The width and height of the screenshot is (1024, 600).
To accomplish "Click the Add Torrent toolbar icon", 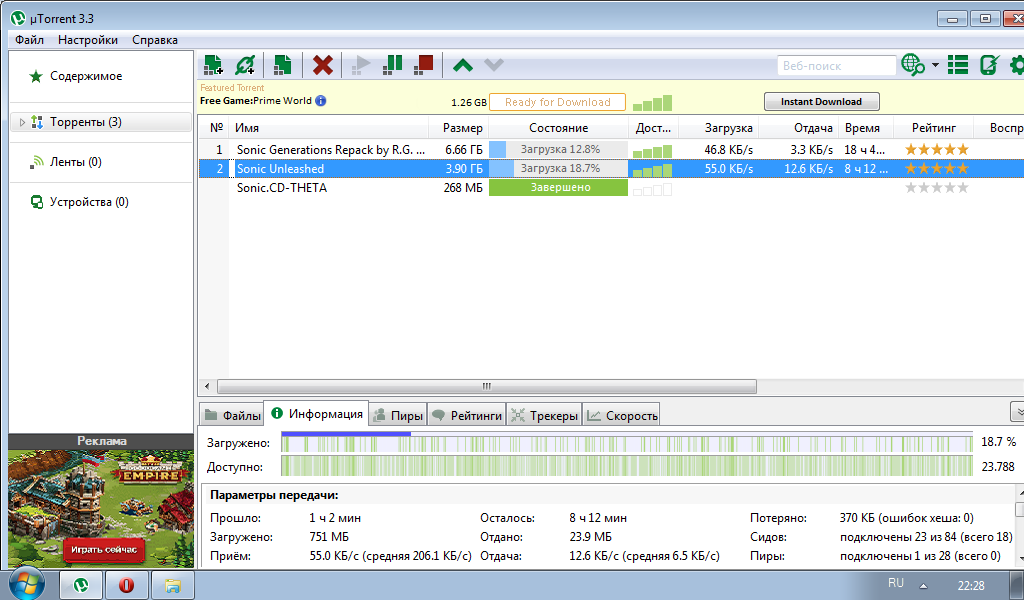I will [x=214, y=65].
